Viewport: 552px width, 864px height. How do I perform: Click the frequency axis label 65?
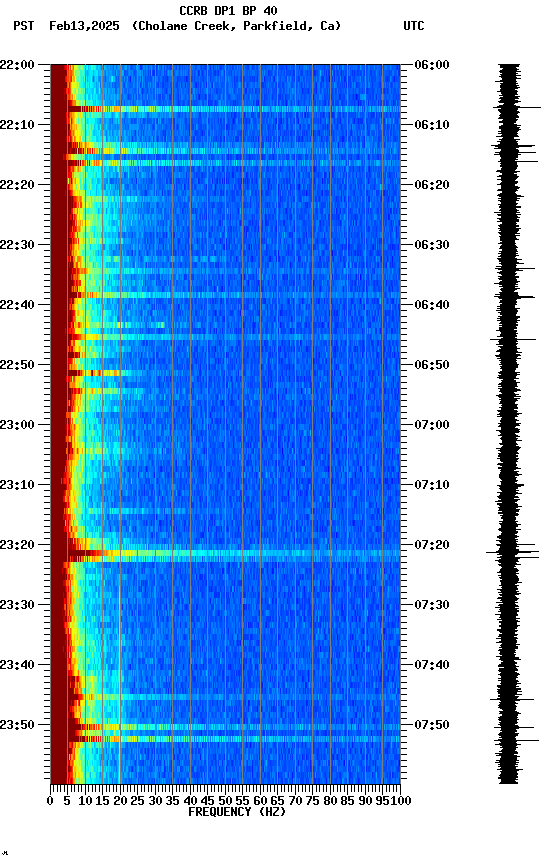pyautogui.click(x=278, y=801)
